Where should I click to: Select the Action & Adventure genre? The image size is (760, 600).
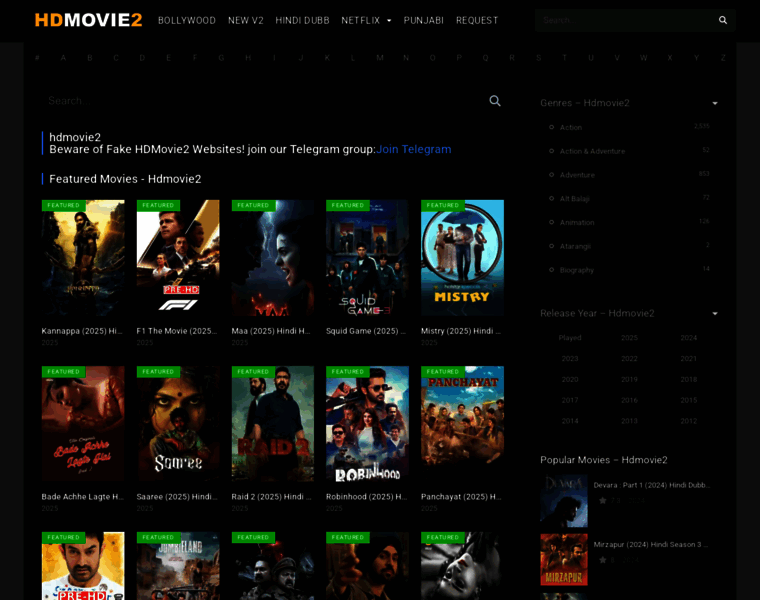[x=592, y=151]
